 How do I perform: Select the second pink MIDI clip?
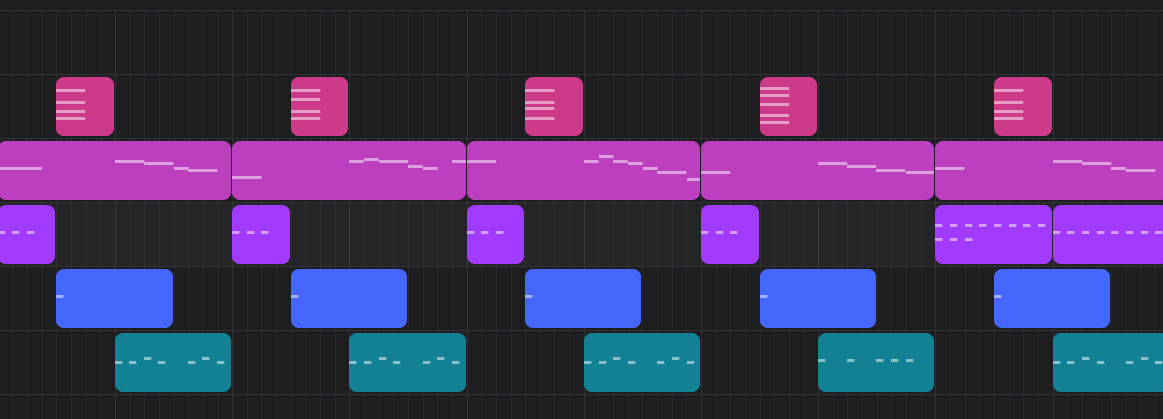[x=320, y=106]
